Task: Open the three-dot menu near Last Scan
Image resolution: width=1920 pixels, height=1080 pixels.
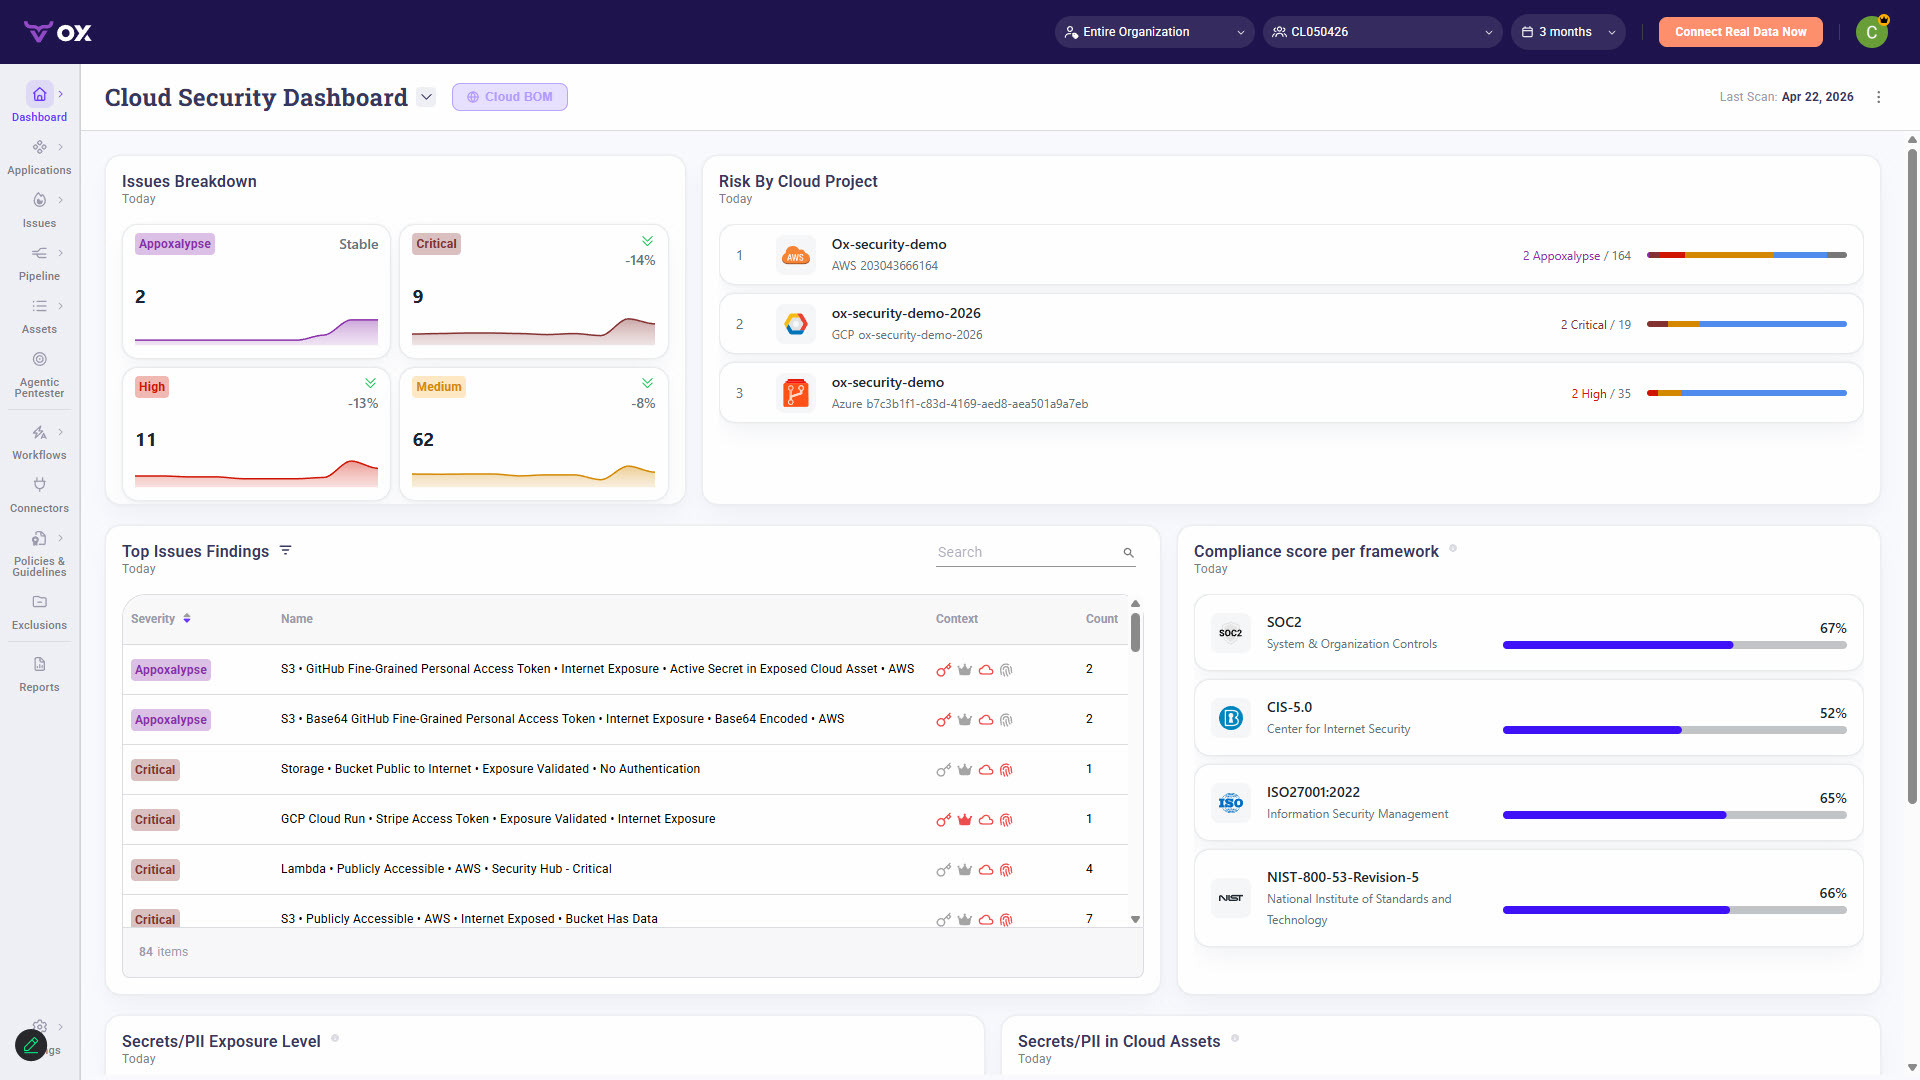Action: (x=1878, y=97)
